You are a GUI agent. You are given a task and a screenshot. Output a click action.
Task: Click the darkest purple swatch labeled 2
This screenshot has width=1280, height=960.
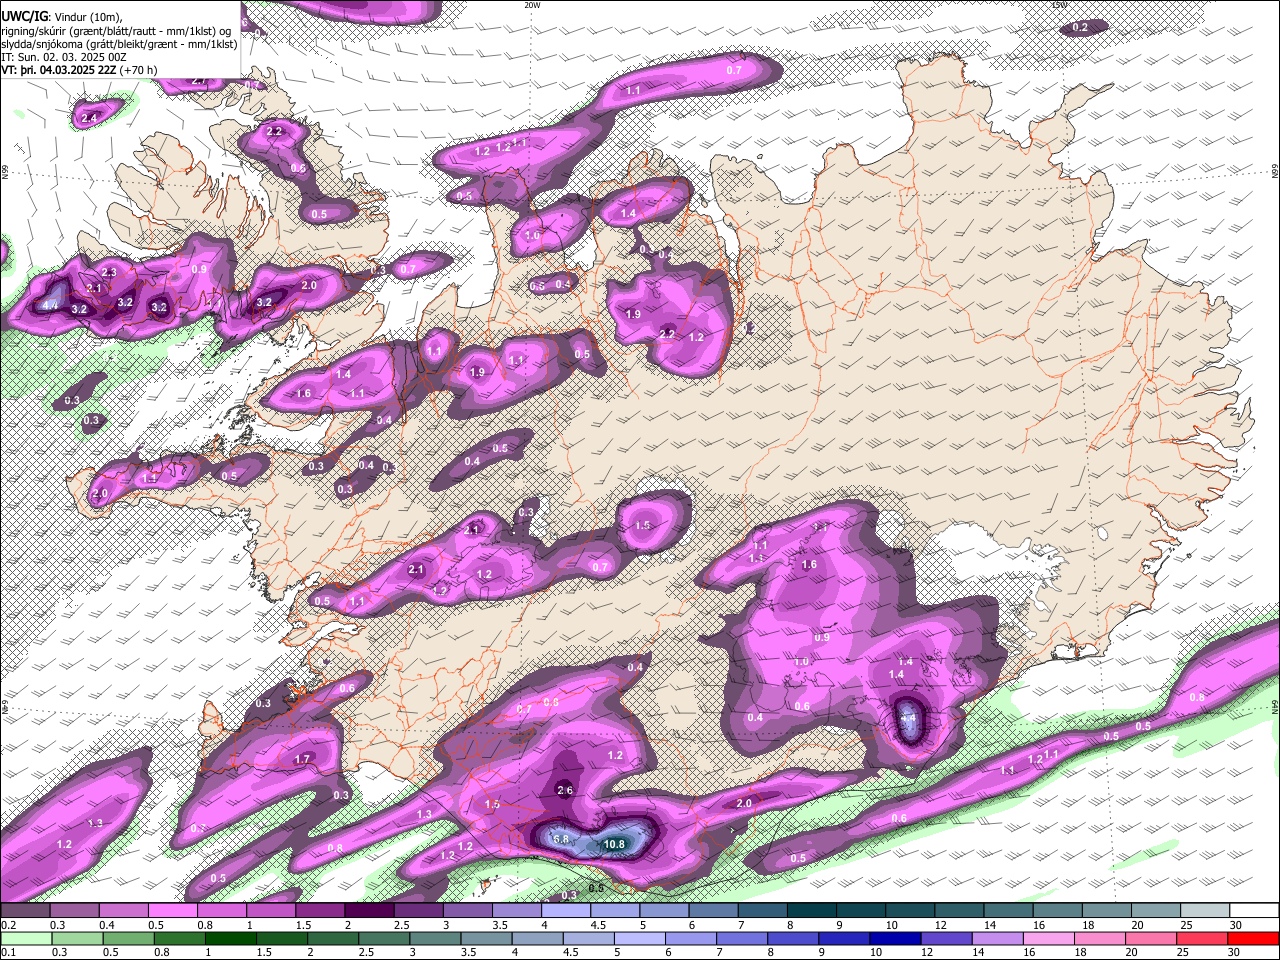(369, 910)
